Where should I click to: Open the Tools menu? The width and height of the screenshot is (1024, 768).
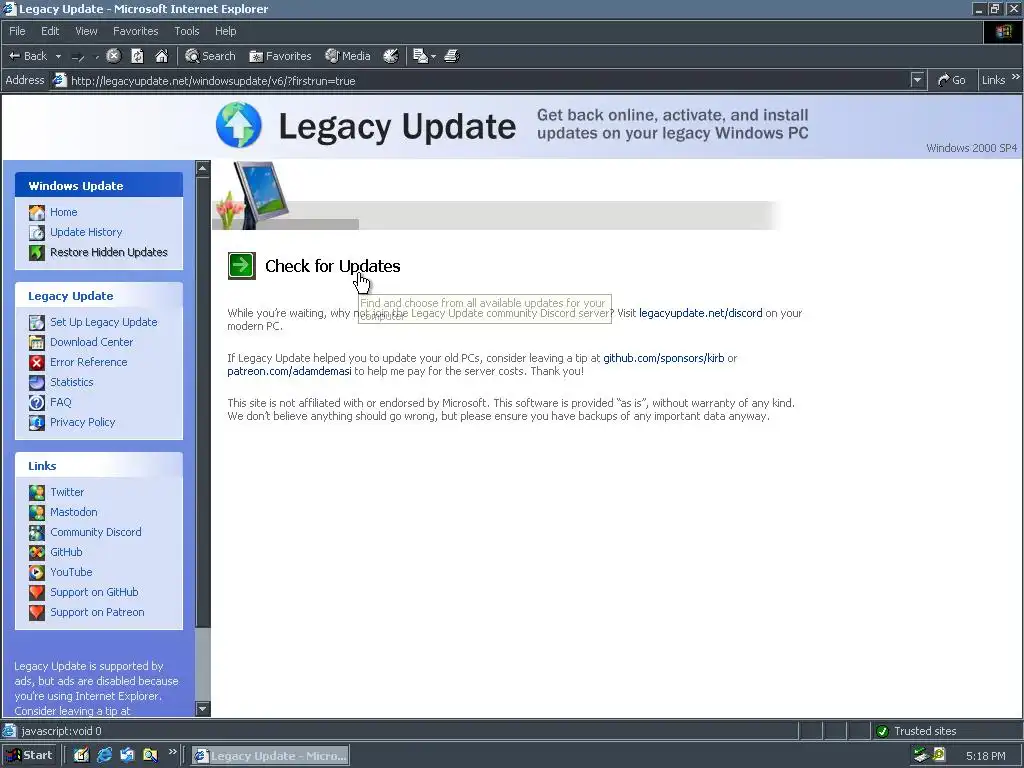click(x=187, y=31)
